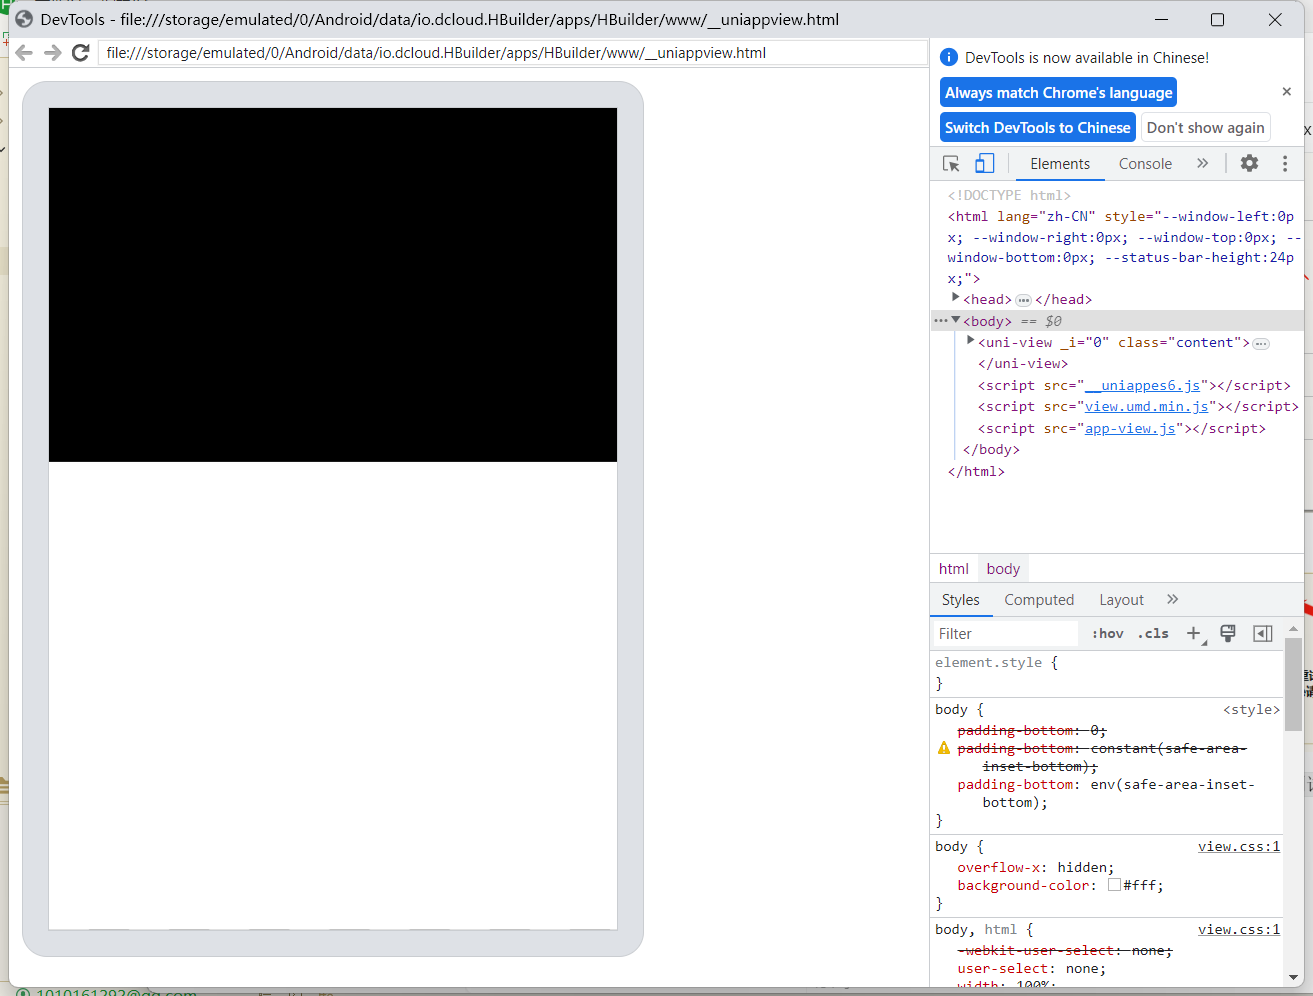Click Switch DevTools to Chinese
The height and width of the screenshot is (996, 1313).
click(x=1037, y=127)
